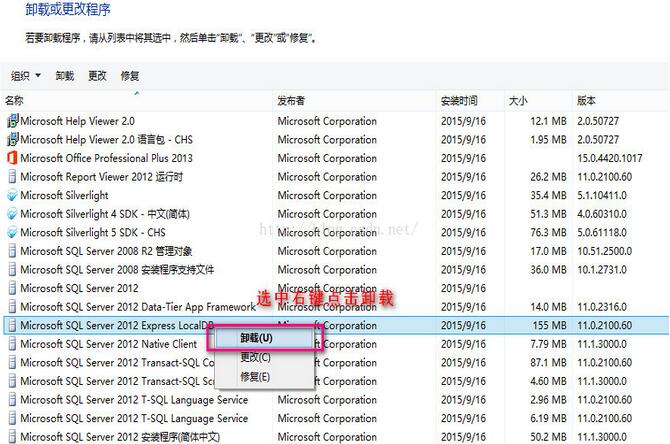Click the Help Viewer 2.0 语言包 CHS icon
Image resolution: width=670 pixels, height=444 pixels.
click(x=12, y=139)
